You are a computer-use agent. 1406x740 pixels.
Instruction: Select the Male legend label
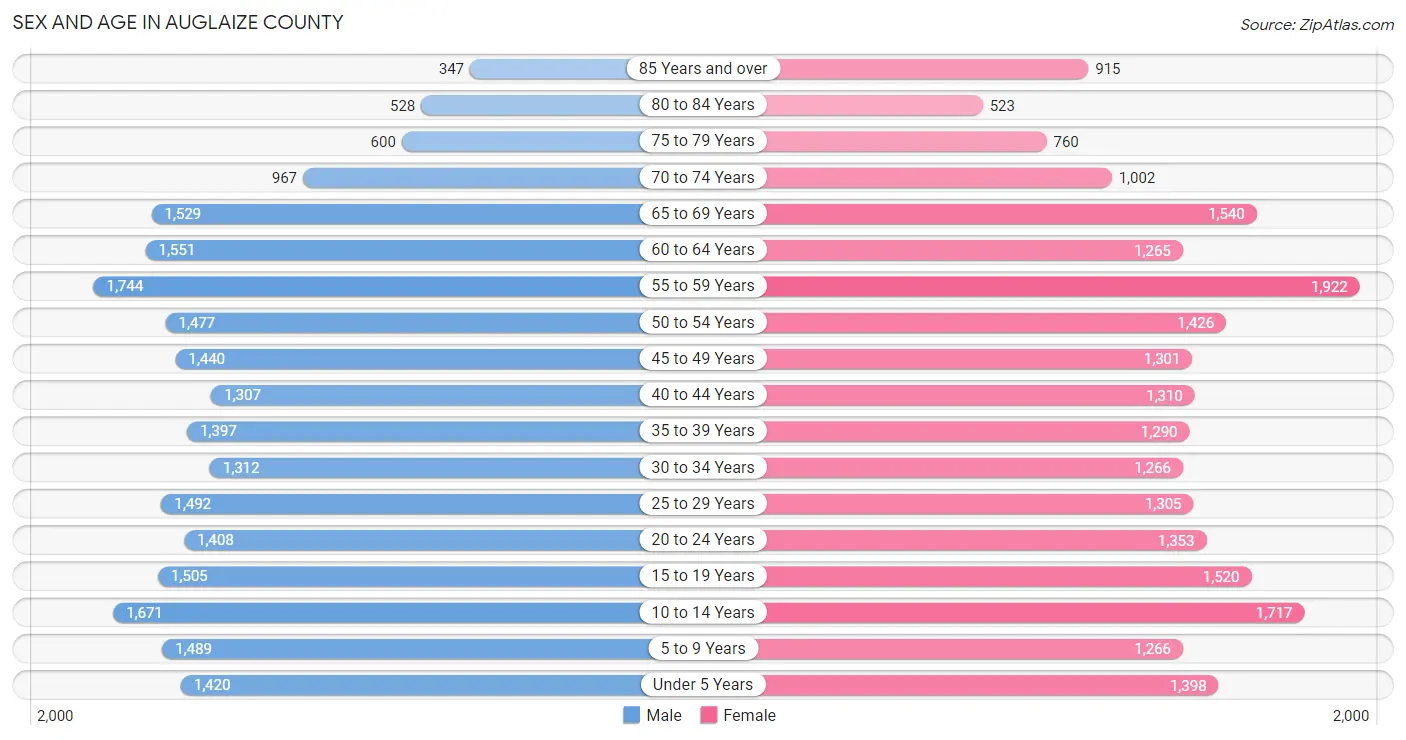click(x=664, y=715)
